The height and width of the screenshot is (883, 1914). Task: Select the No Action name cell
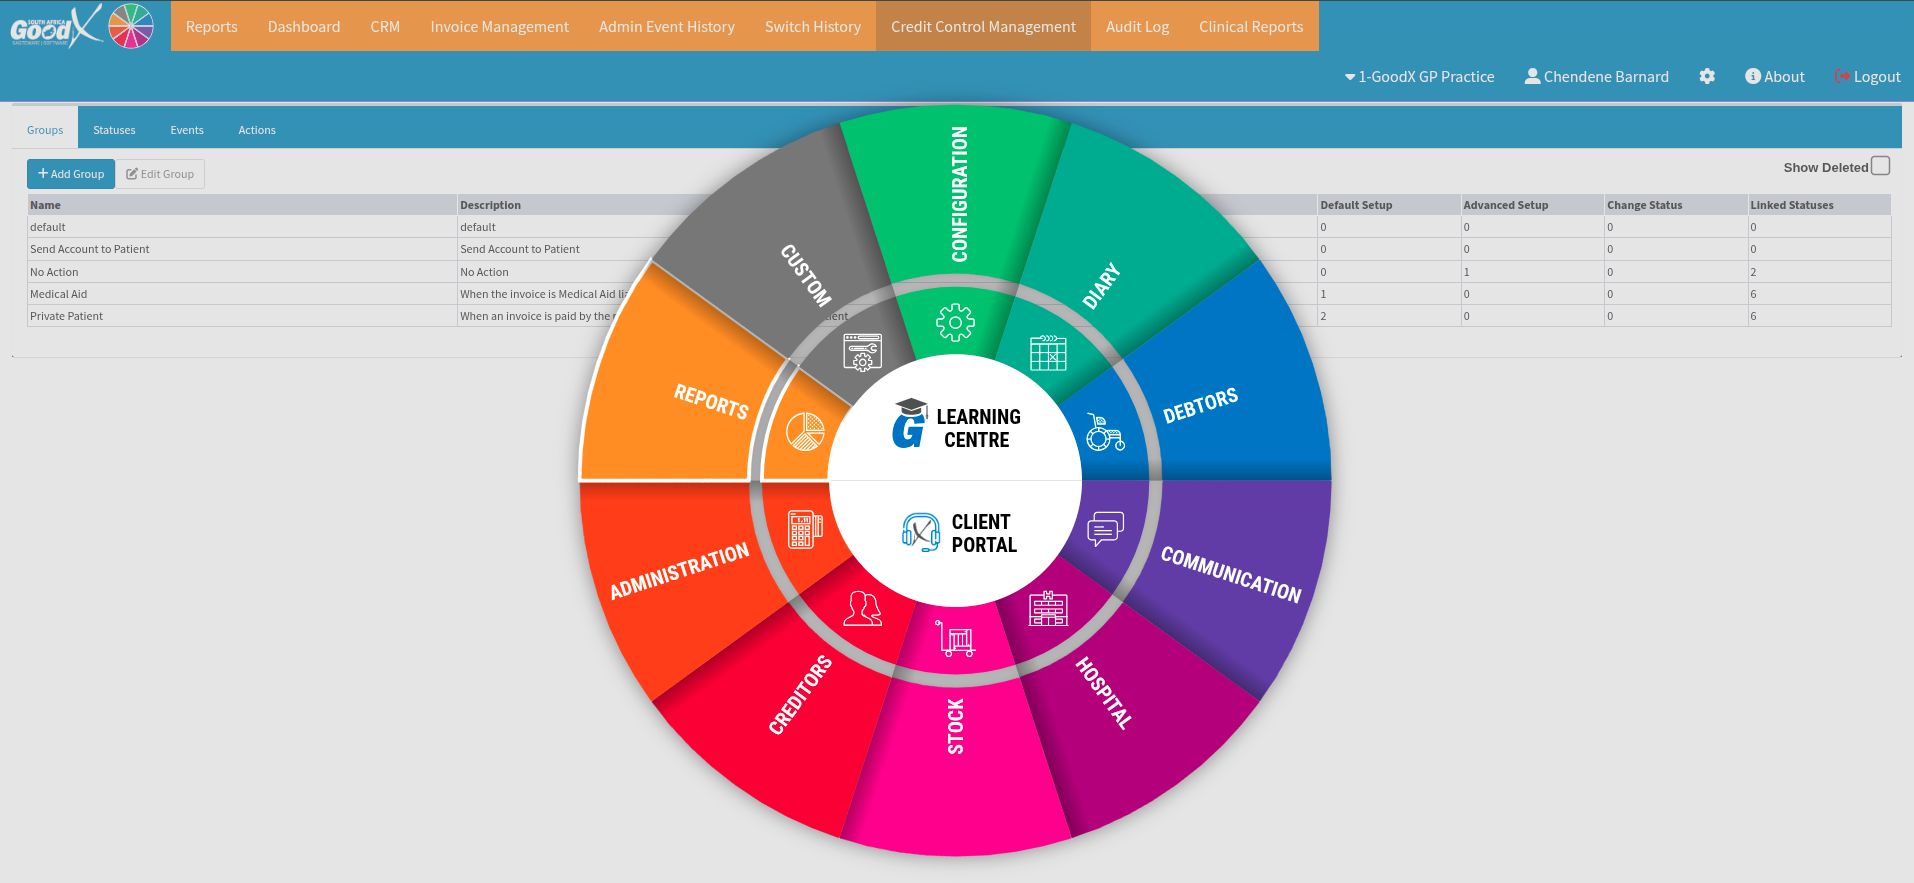[x=242, y=272]
